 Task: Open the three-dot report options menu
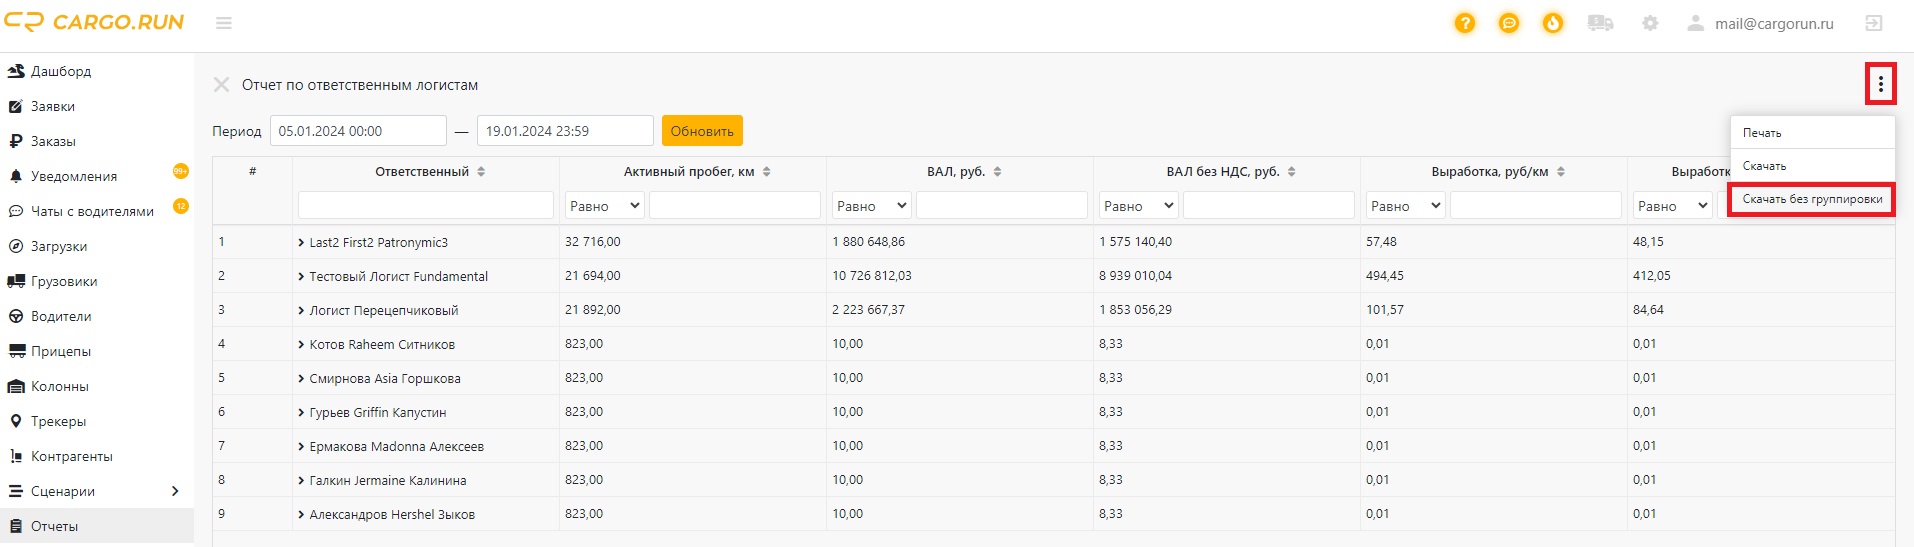click(x=1880, y=84)
